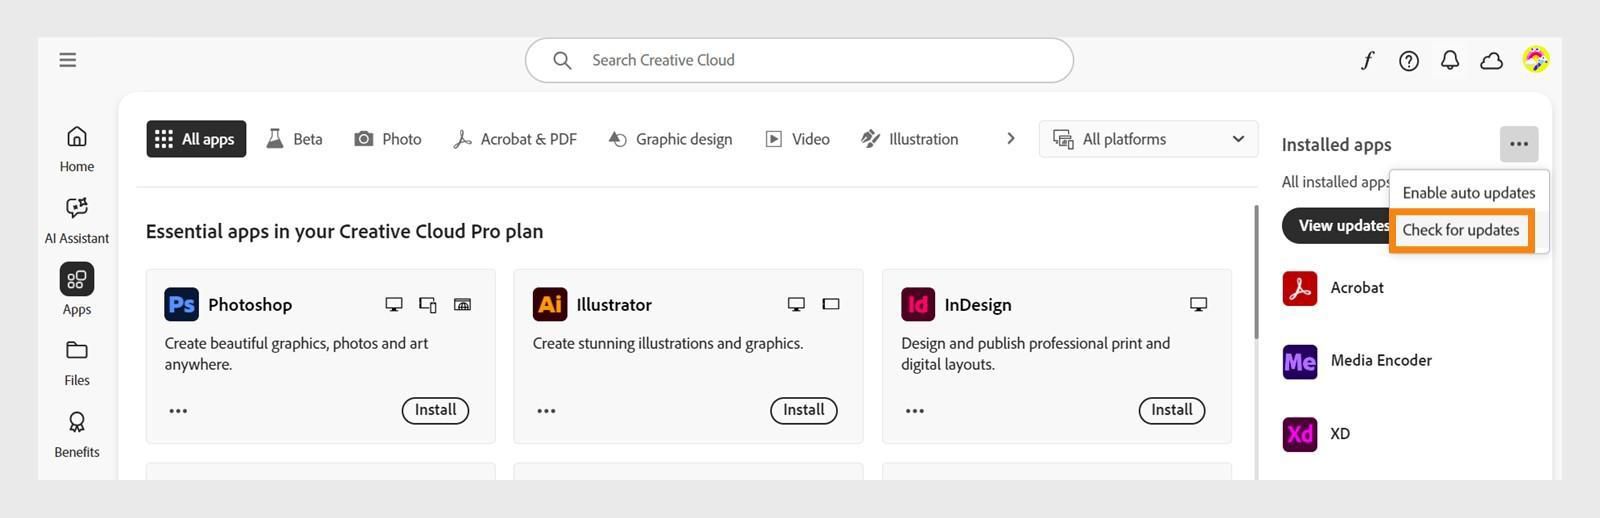Select Apps in the sidebar
Screen dimensions: 1600x518
pyautogui.click(x=77, y=290)
